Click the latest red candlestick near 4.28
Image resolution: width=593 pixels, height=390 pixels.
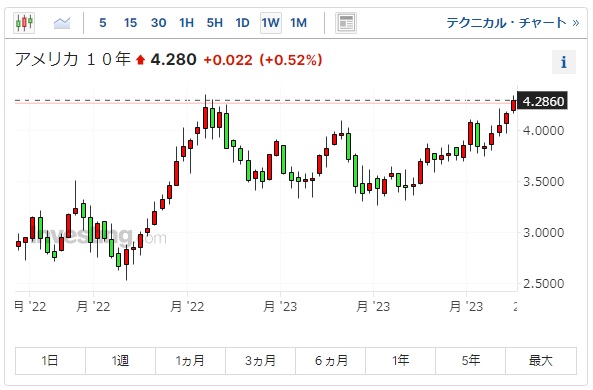[514, 105]
